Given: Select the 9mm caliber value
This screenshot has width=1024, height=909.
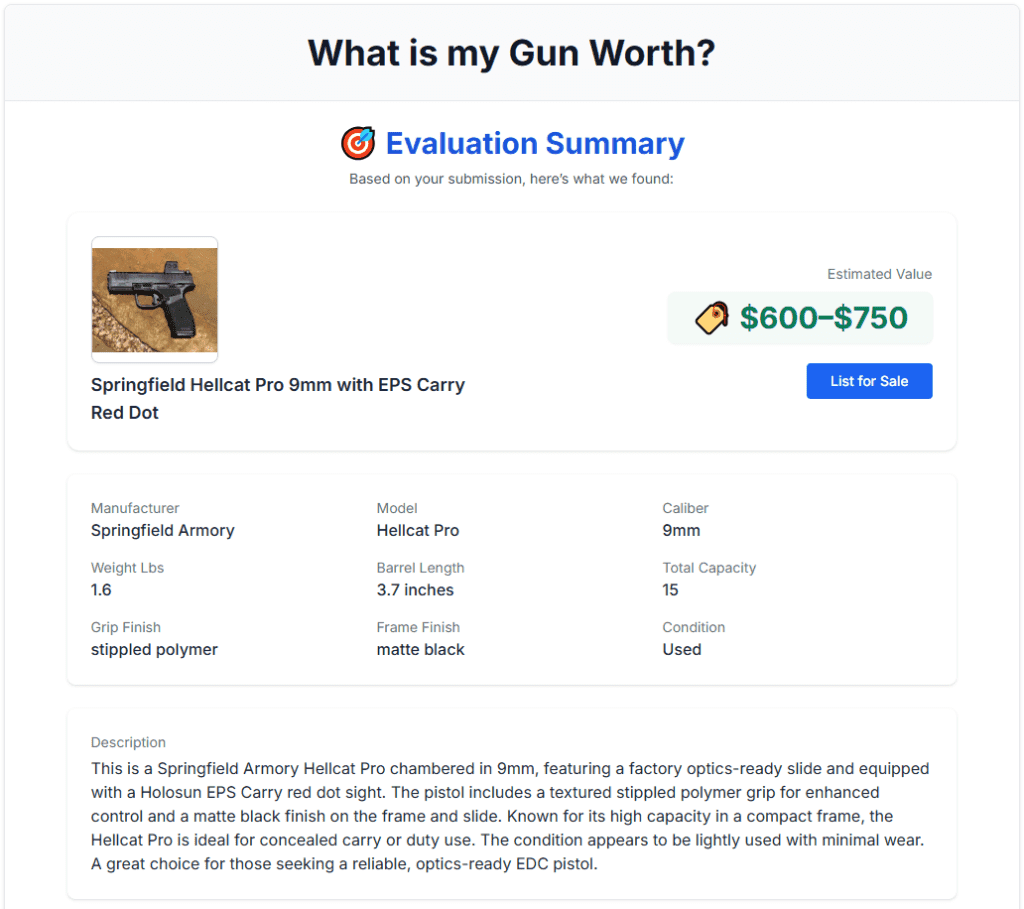Looking at the screenshot, I should pyautogui.click(x=681, y=530).
